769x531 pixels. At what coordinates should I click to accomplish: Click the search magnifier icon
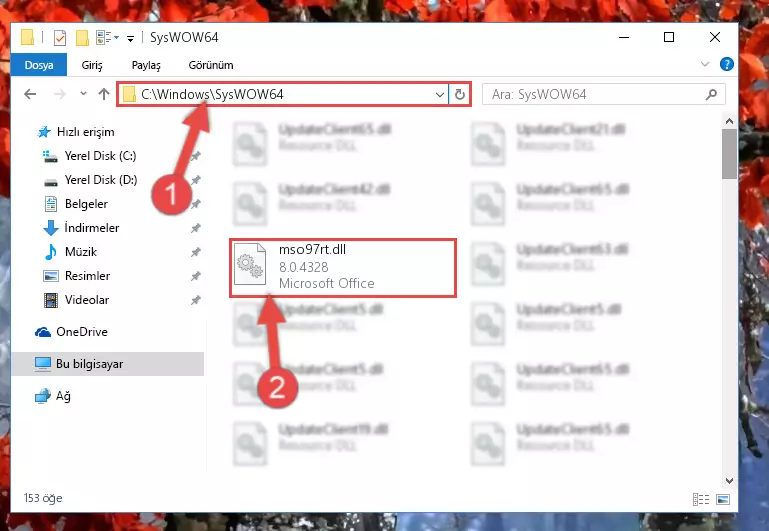click(x=711, y=94)
